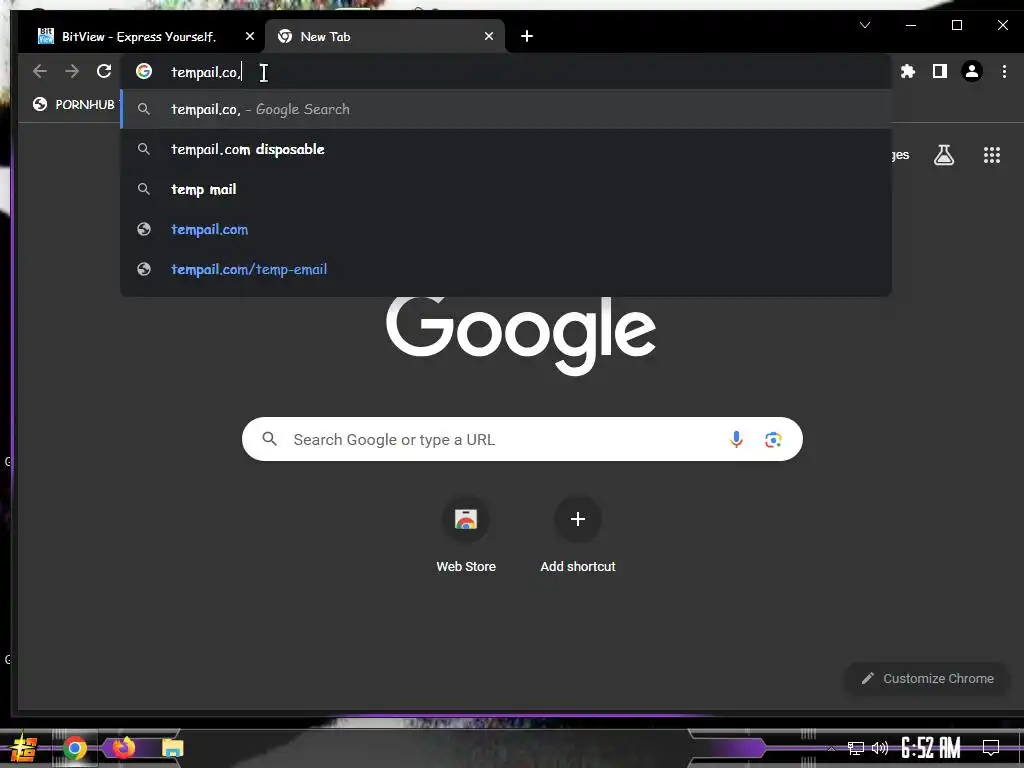Screen dimensions: 1024x768
Task: Open network icon in system tray
Action: [x=855, y=748]
